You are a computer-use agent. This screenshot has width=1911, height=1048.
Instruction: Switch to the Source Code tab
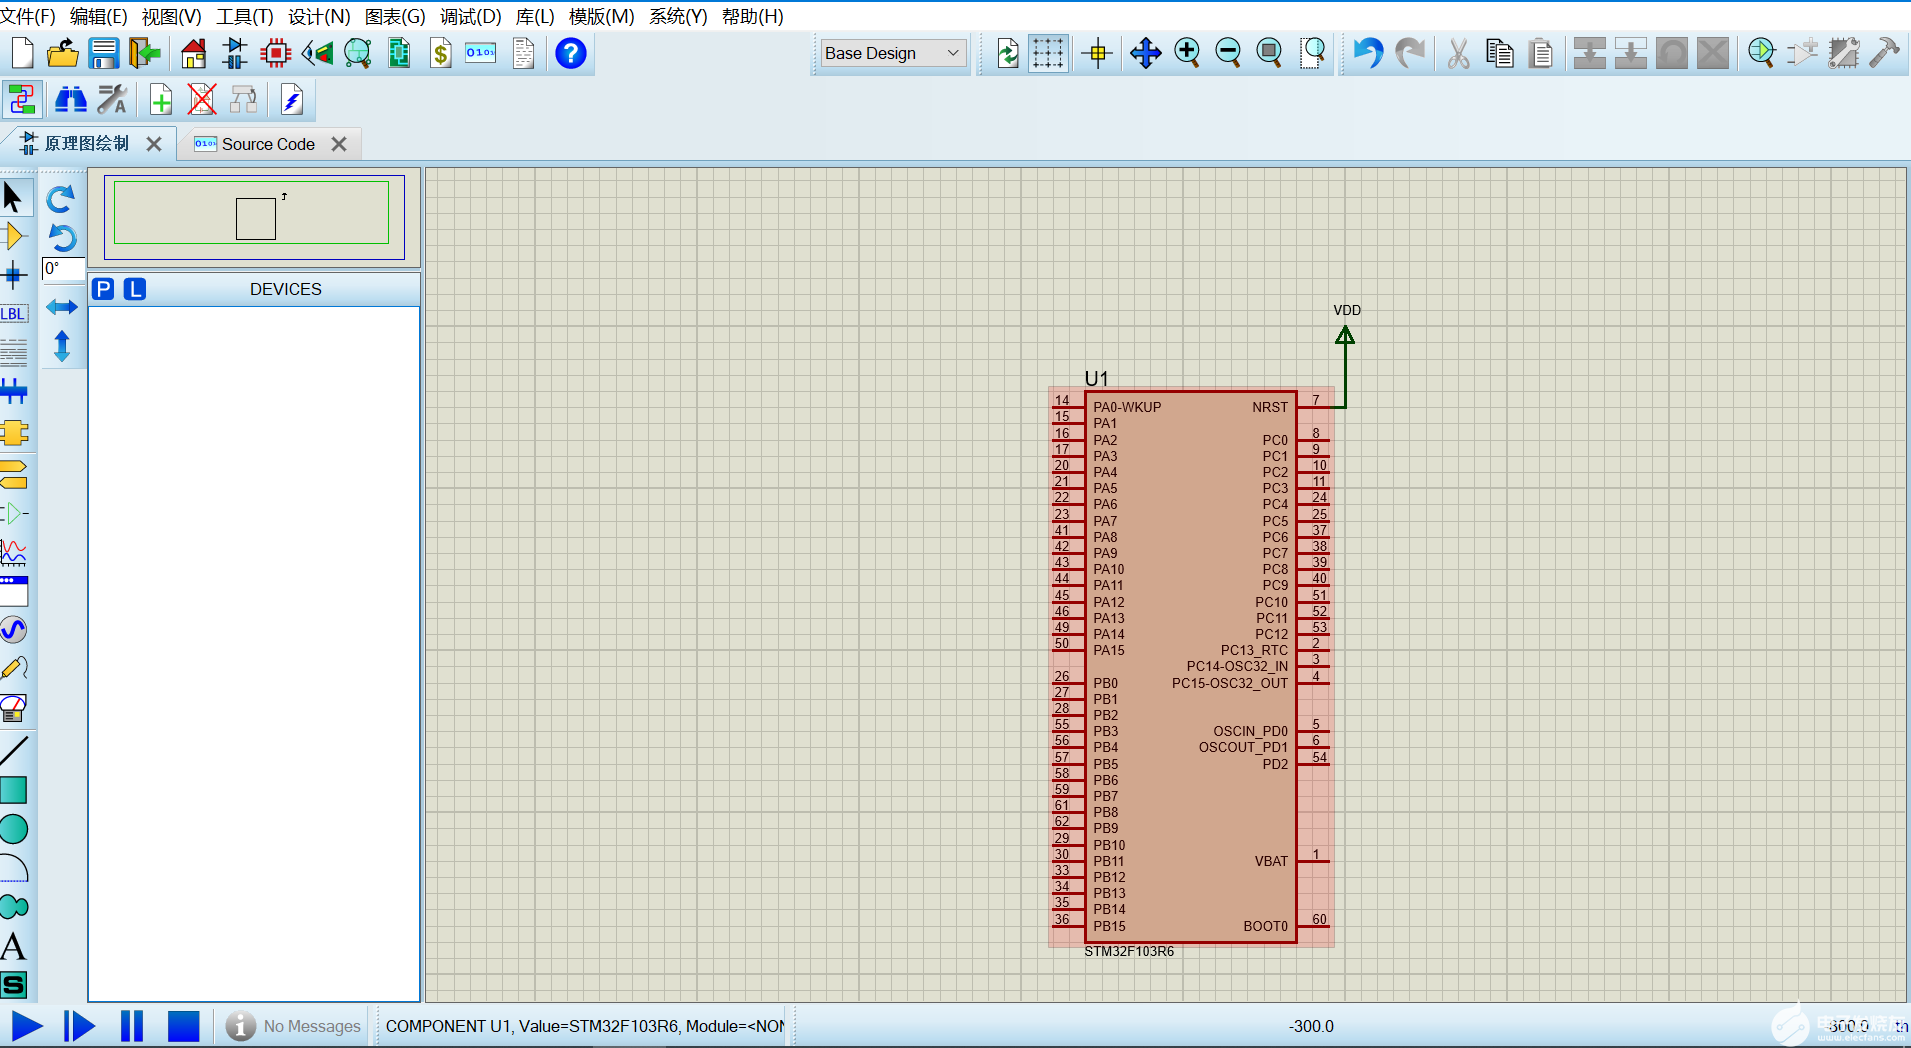(268, 144)
